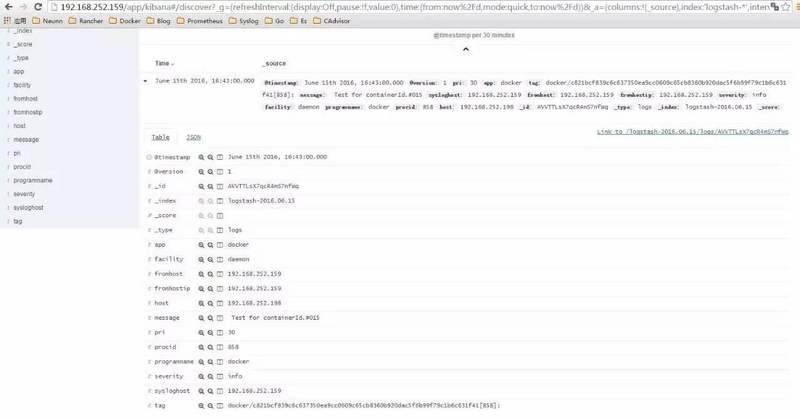
Task: Click the _source column header
Action: point(274,63)
